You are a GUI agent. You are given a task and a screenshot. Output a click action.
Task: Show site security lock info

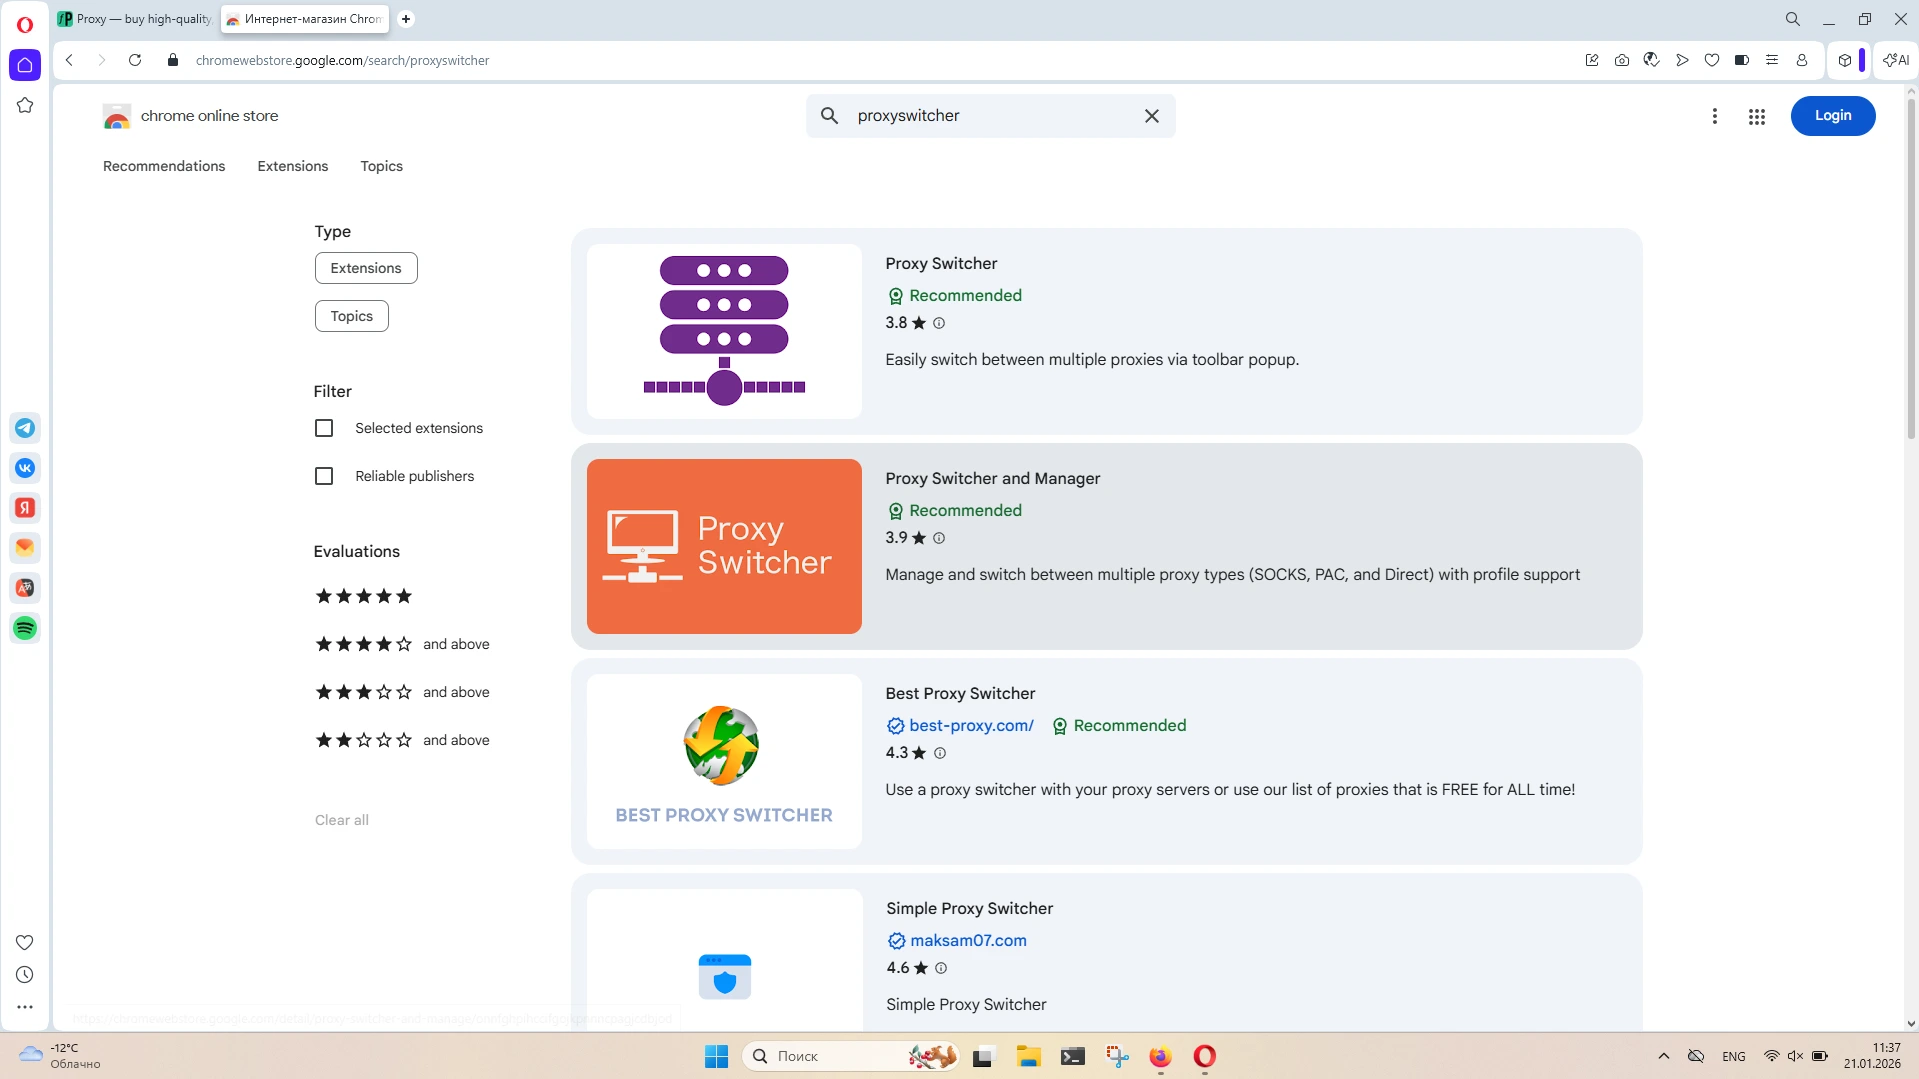(173, 60)
